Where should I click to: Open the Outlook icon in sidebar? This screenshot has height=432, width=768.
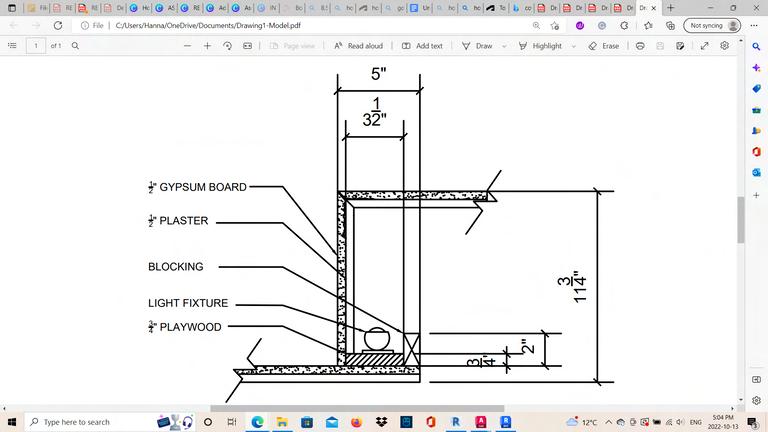[x=756, y=172]
